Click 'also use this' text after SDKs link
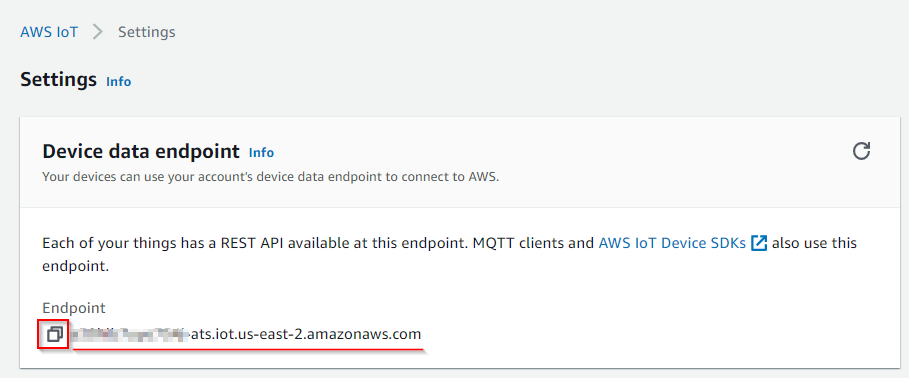 (x=815, y=243)
